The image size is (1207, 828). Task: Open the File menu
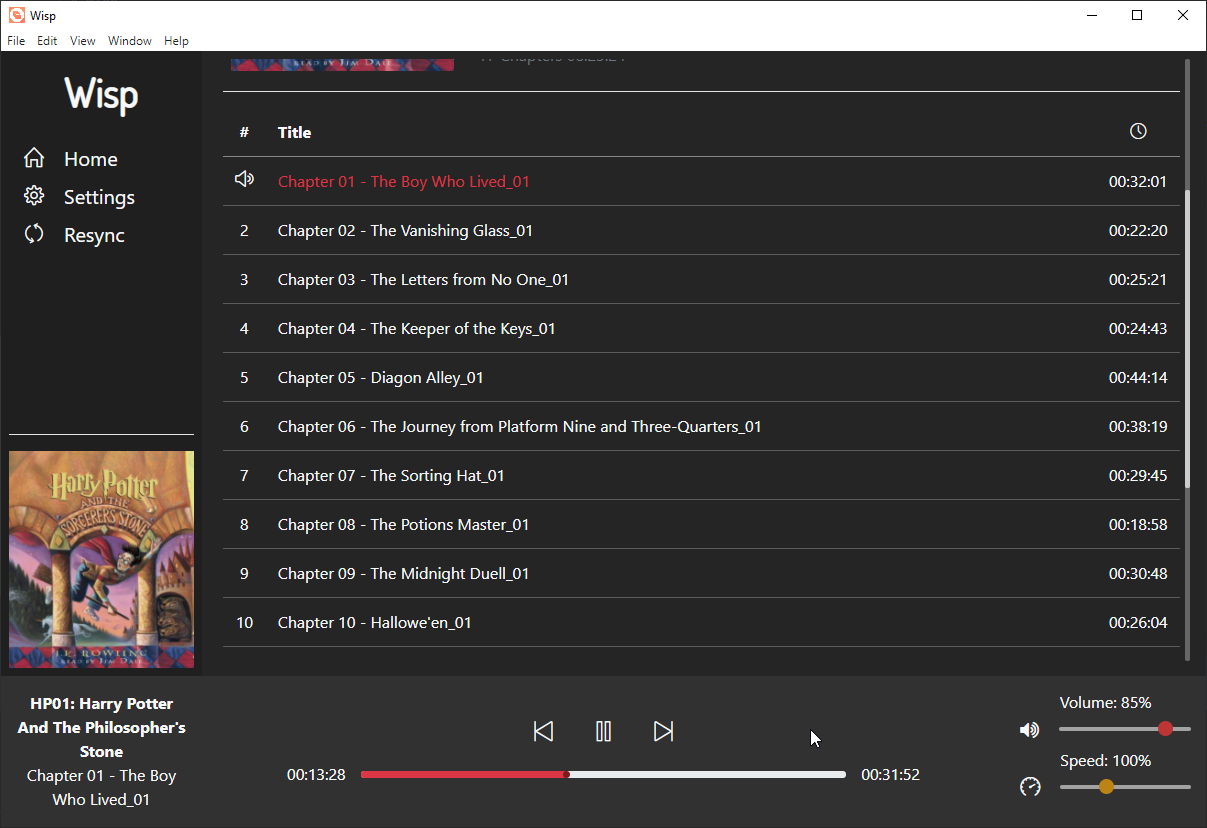tap(16, 41)
